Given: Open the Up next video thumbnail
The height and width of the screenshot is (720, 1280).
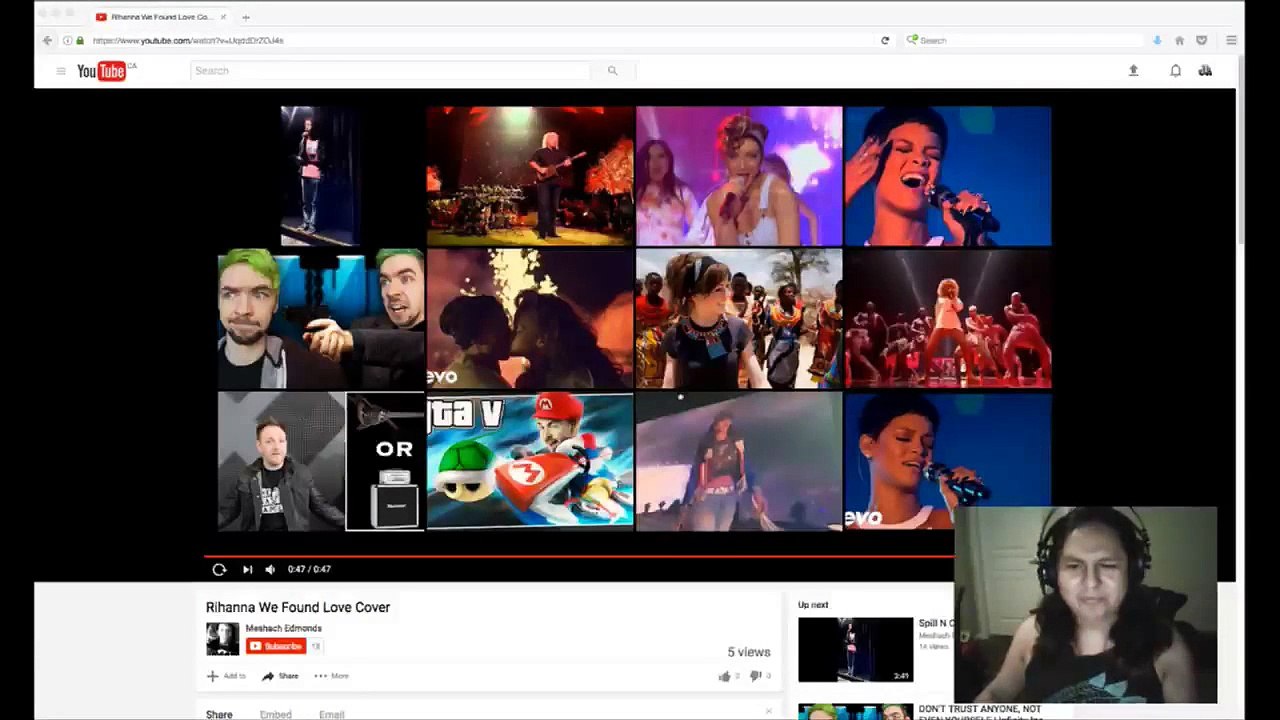Looking at the screenshot, I should [x=855, y=650].
